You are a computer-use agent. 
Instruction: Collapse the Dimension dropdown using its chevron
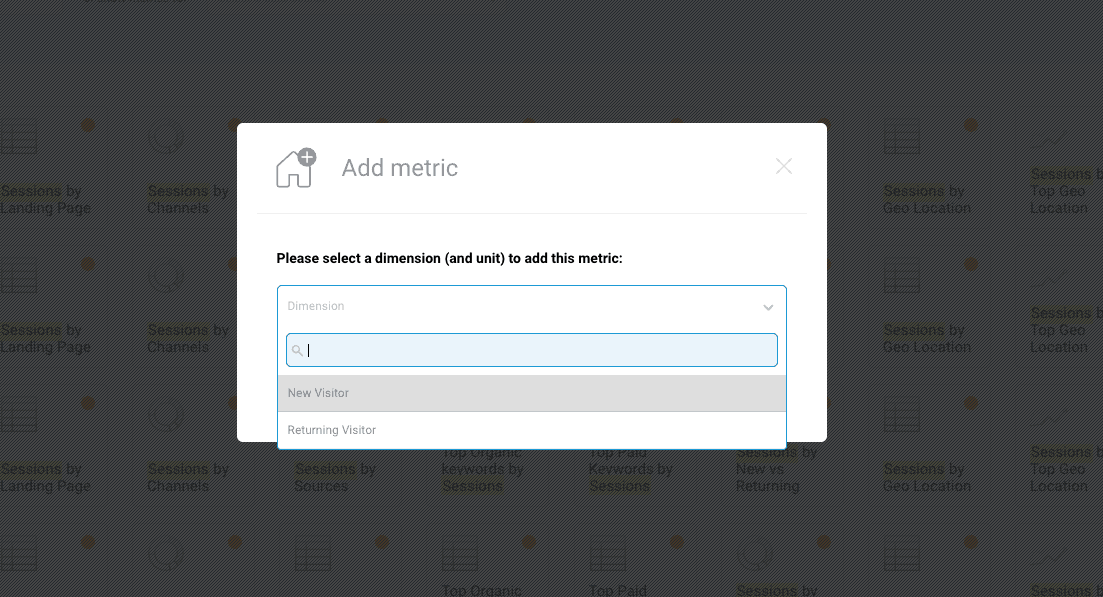768,307
